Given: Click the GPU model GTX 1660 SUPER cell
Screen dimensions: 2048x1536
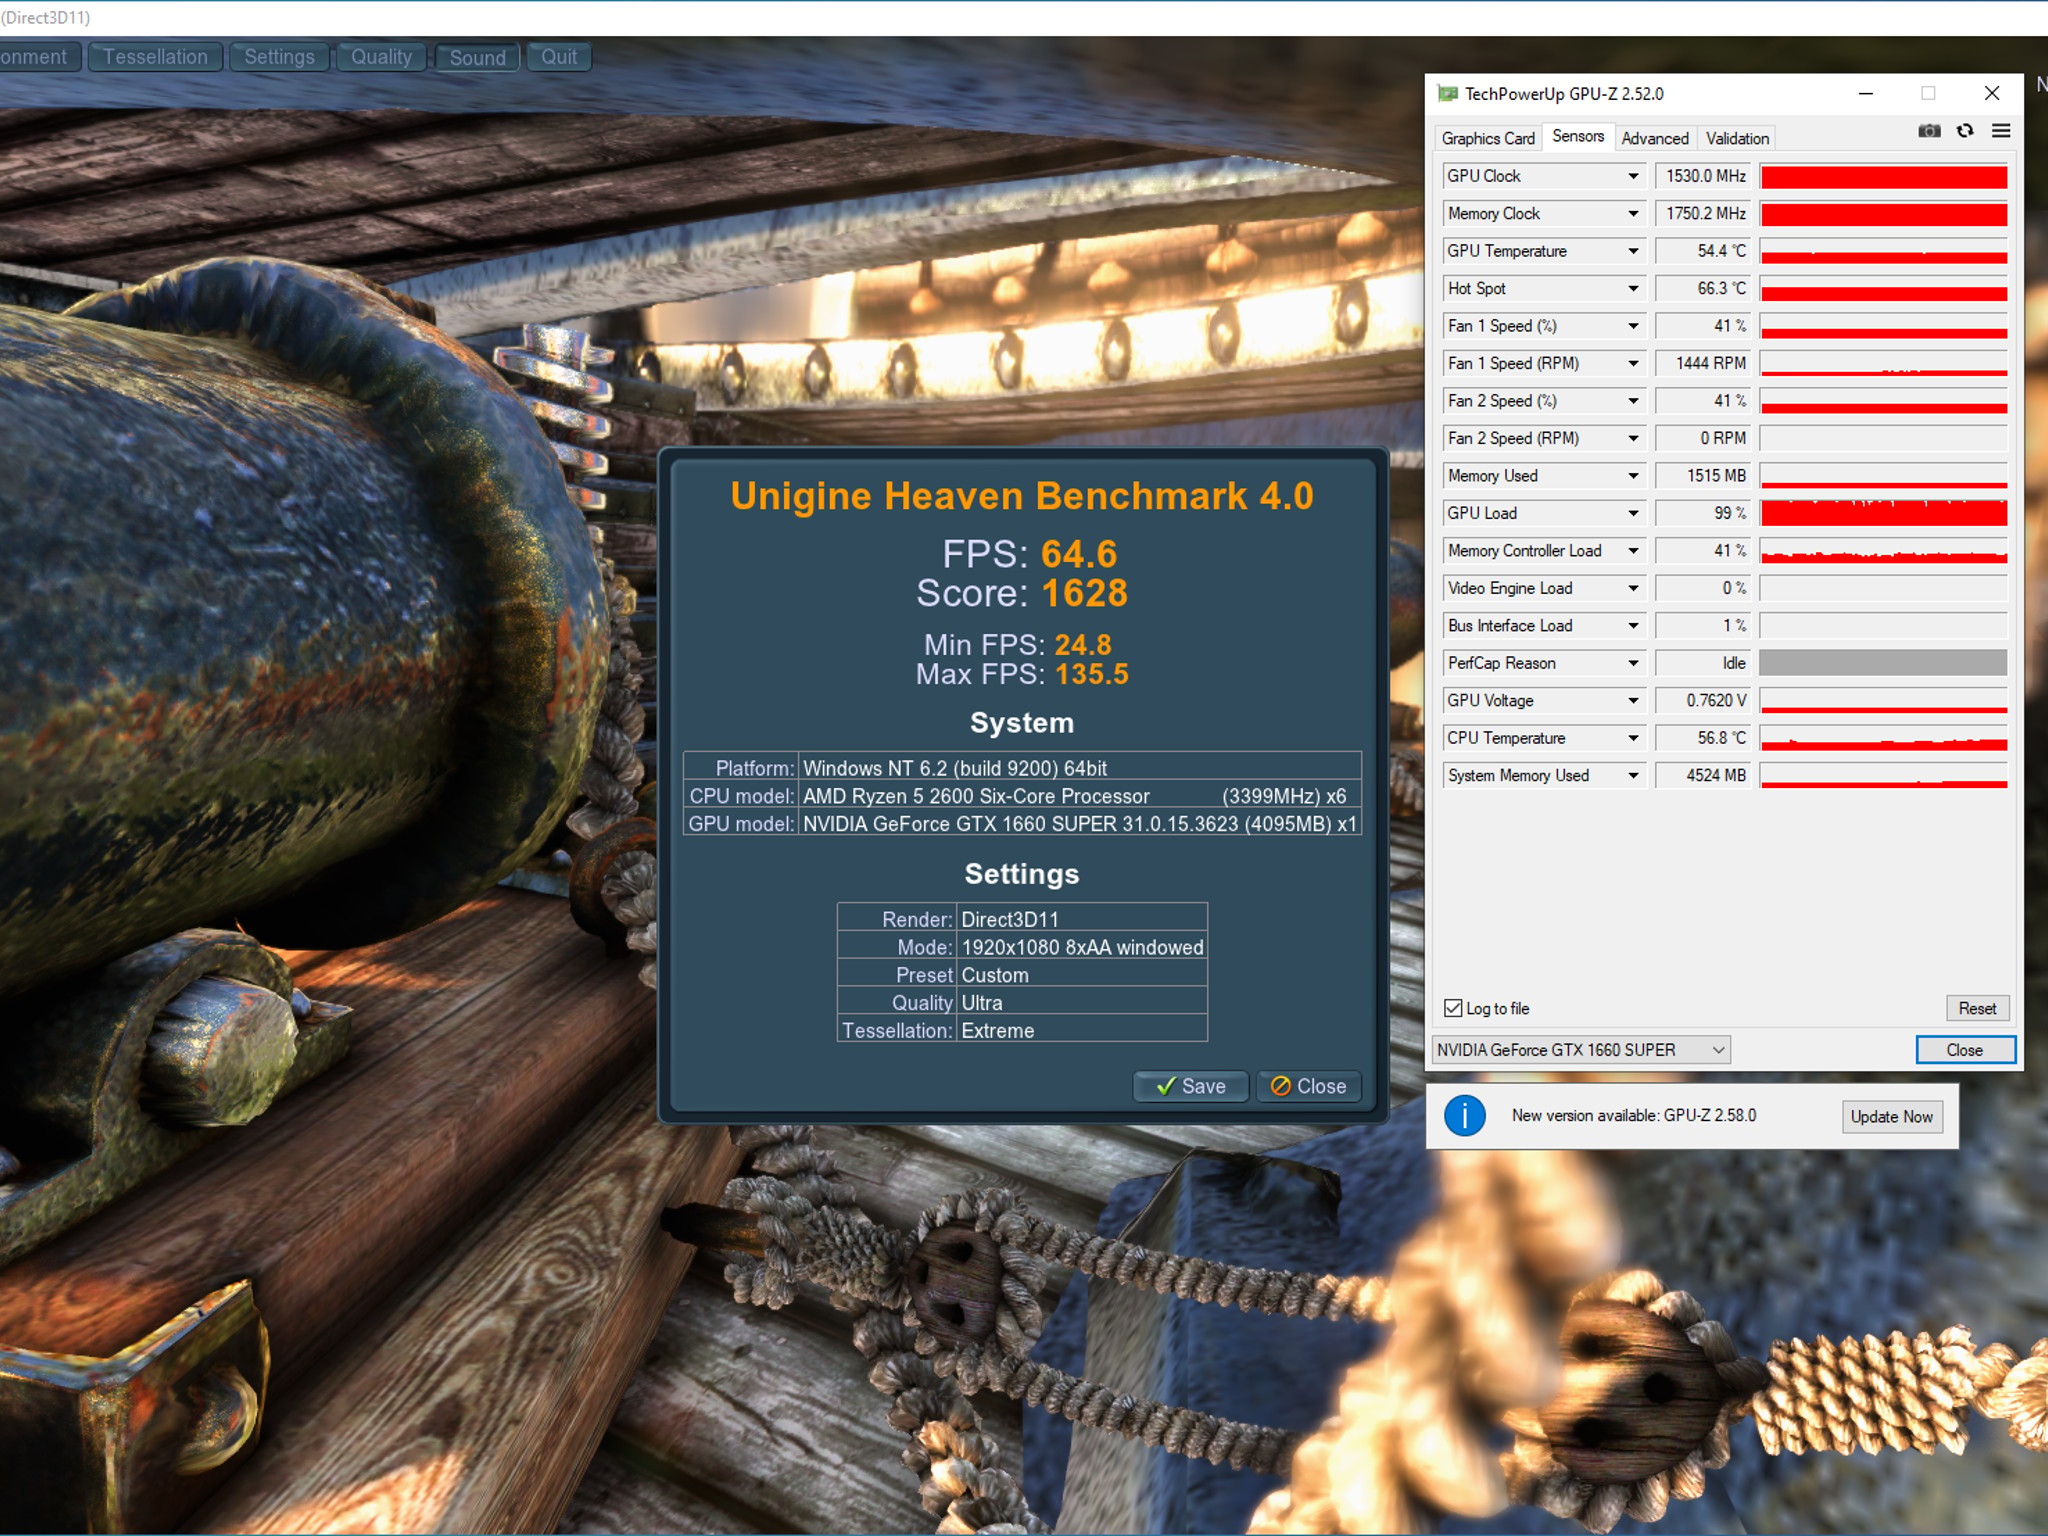Looking at the screenshot, I should [1080, 824].
